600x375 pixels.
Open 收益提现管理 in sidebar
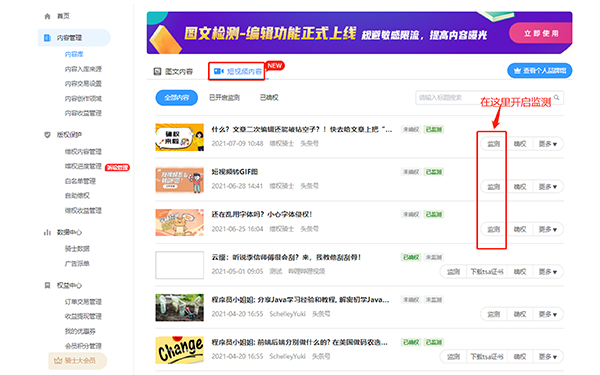[83, 316]
